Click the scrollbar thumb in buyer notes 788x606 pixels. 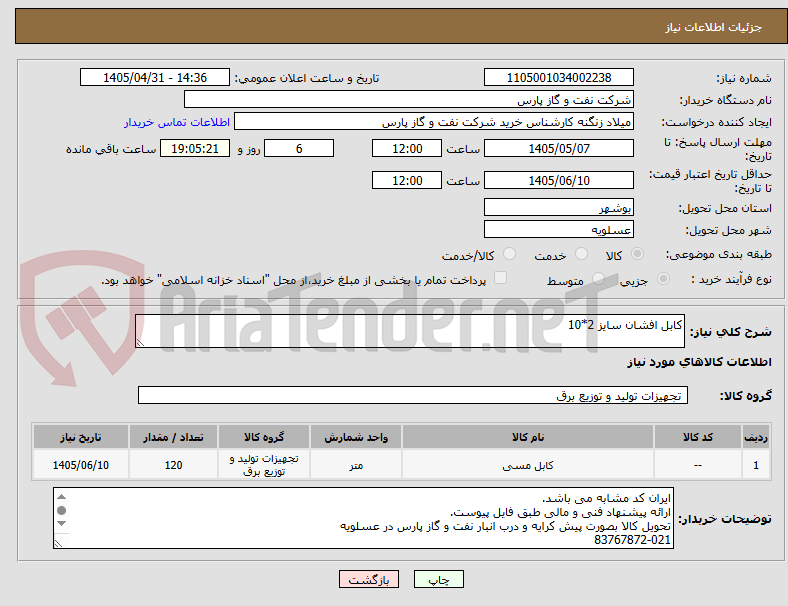click(61, 511)
